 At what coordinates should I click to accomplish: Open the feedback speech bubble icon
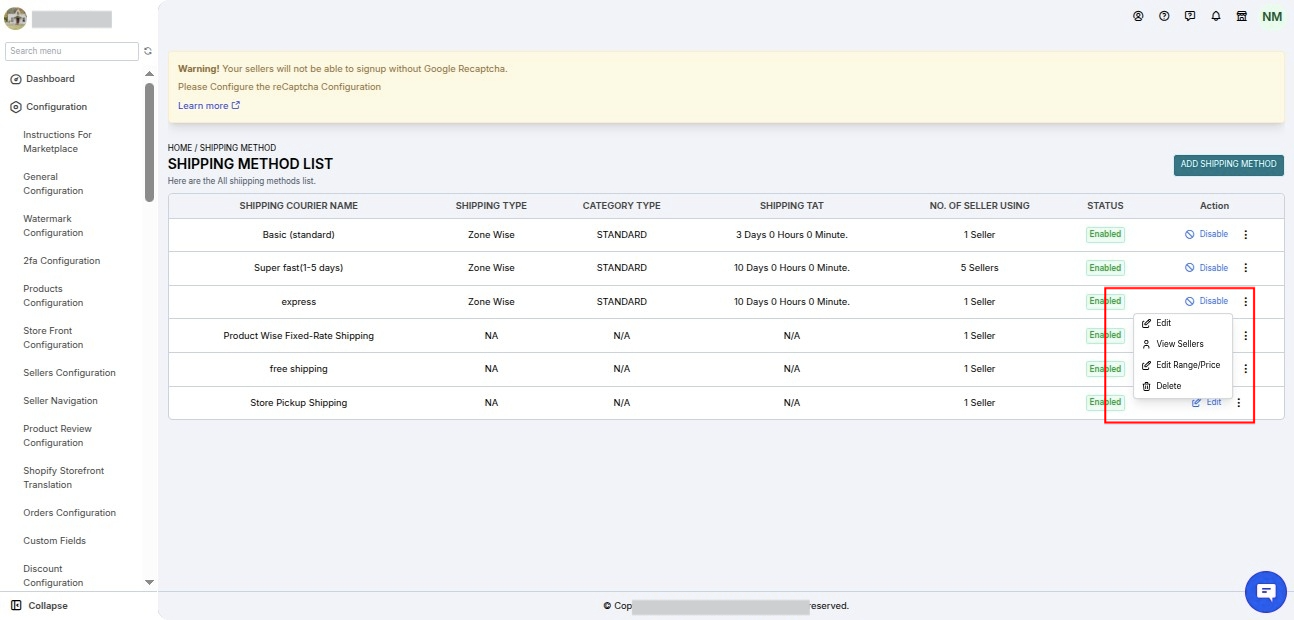1190,17
